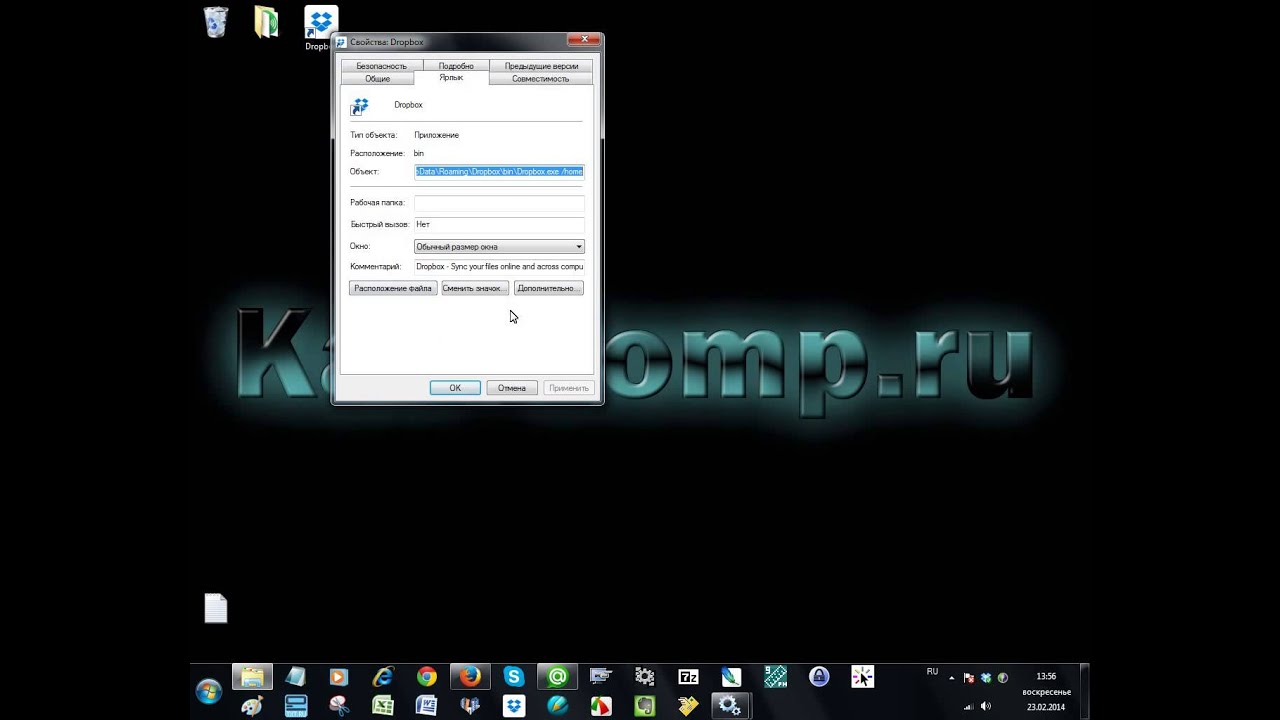Open the Recycle Bin on the desktop
This screenshot has height=720, width=1280.
pyautogui.click(x=216, y=22)
